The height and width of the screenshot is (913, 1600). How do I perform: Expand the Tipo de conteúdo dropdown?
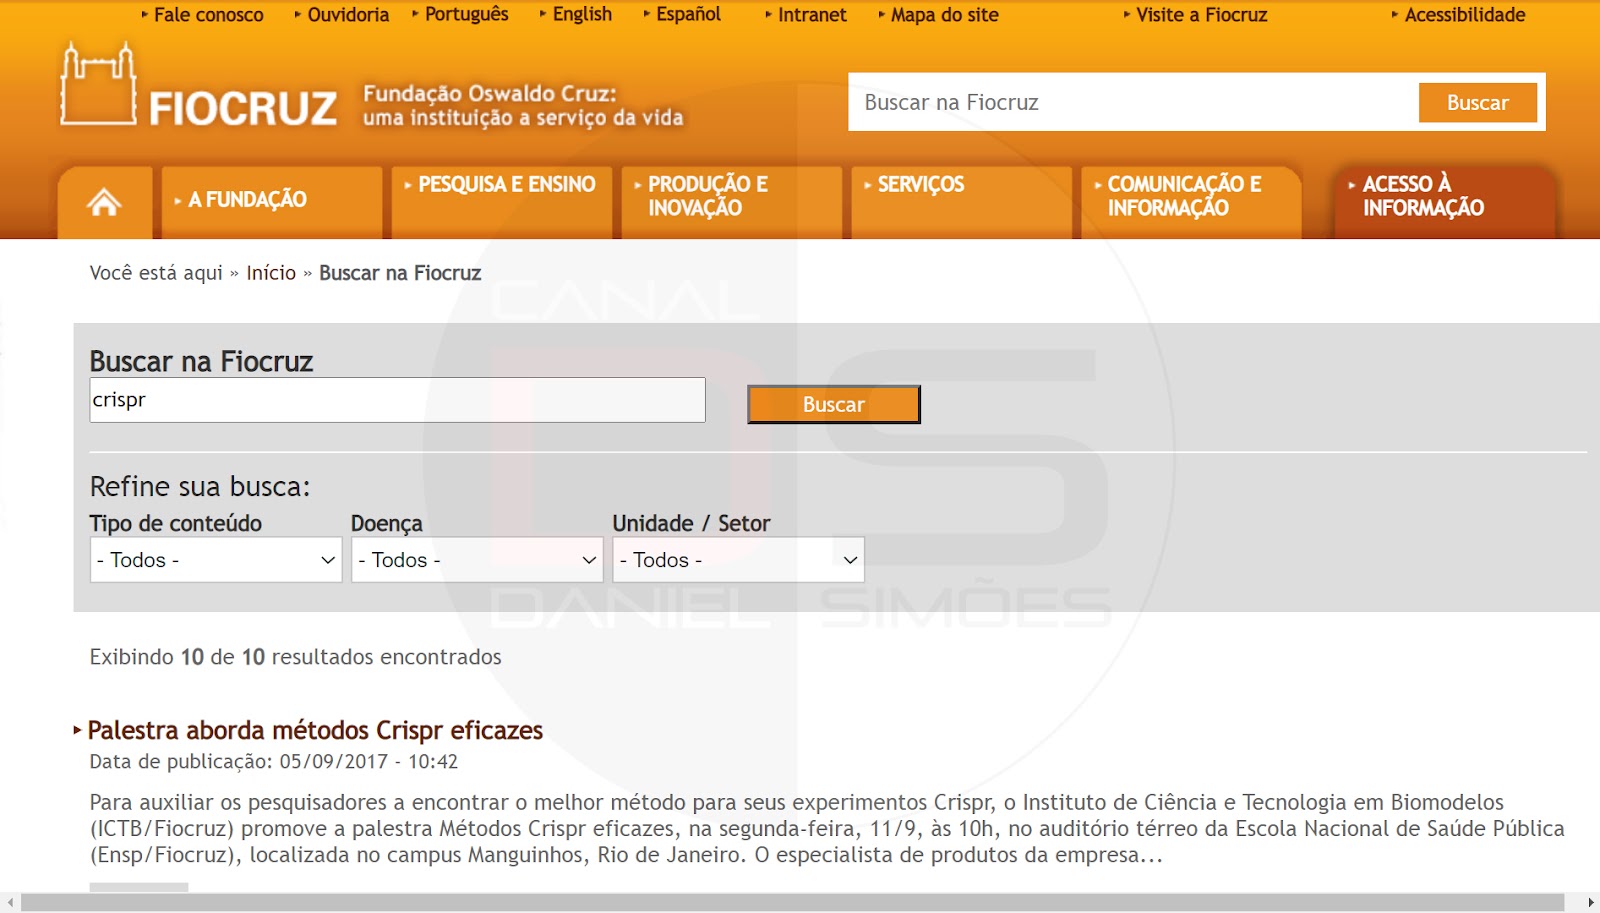(216, 560)
